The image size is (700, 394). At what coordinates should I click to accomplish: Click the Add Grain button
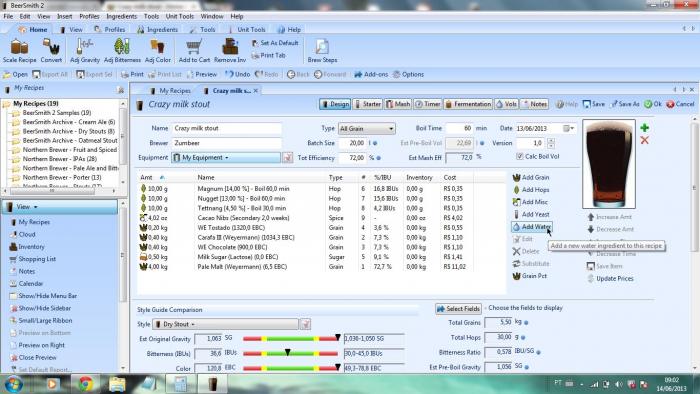(x=531, y=177)
